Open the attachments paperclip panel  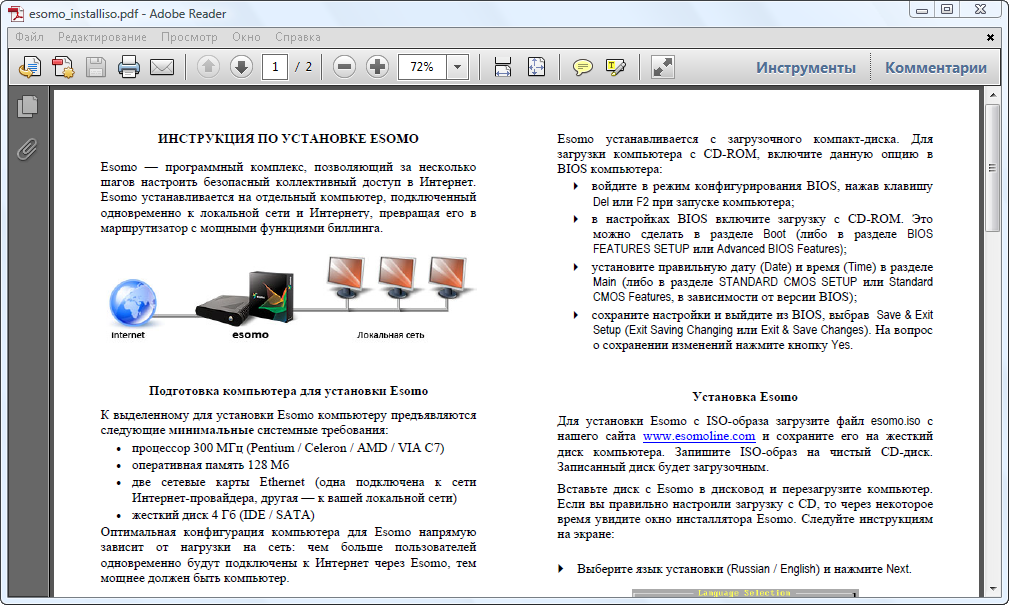tap(27, 149)
